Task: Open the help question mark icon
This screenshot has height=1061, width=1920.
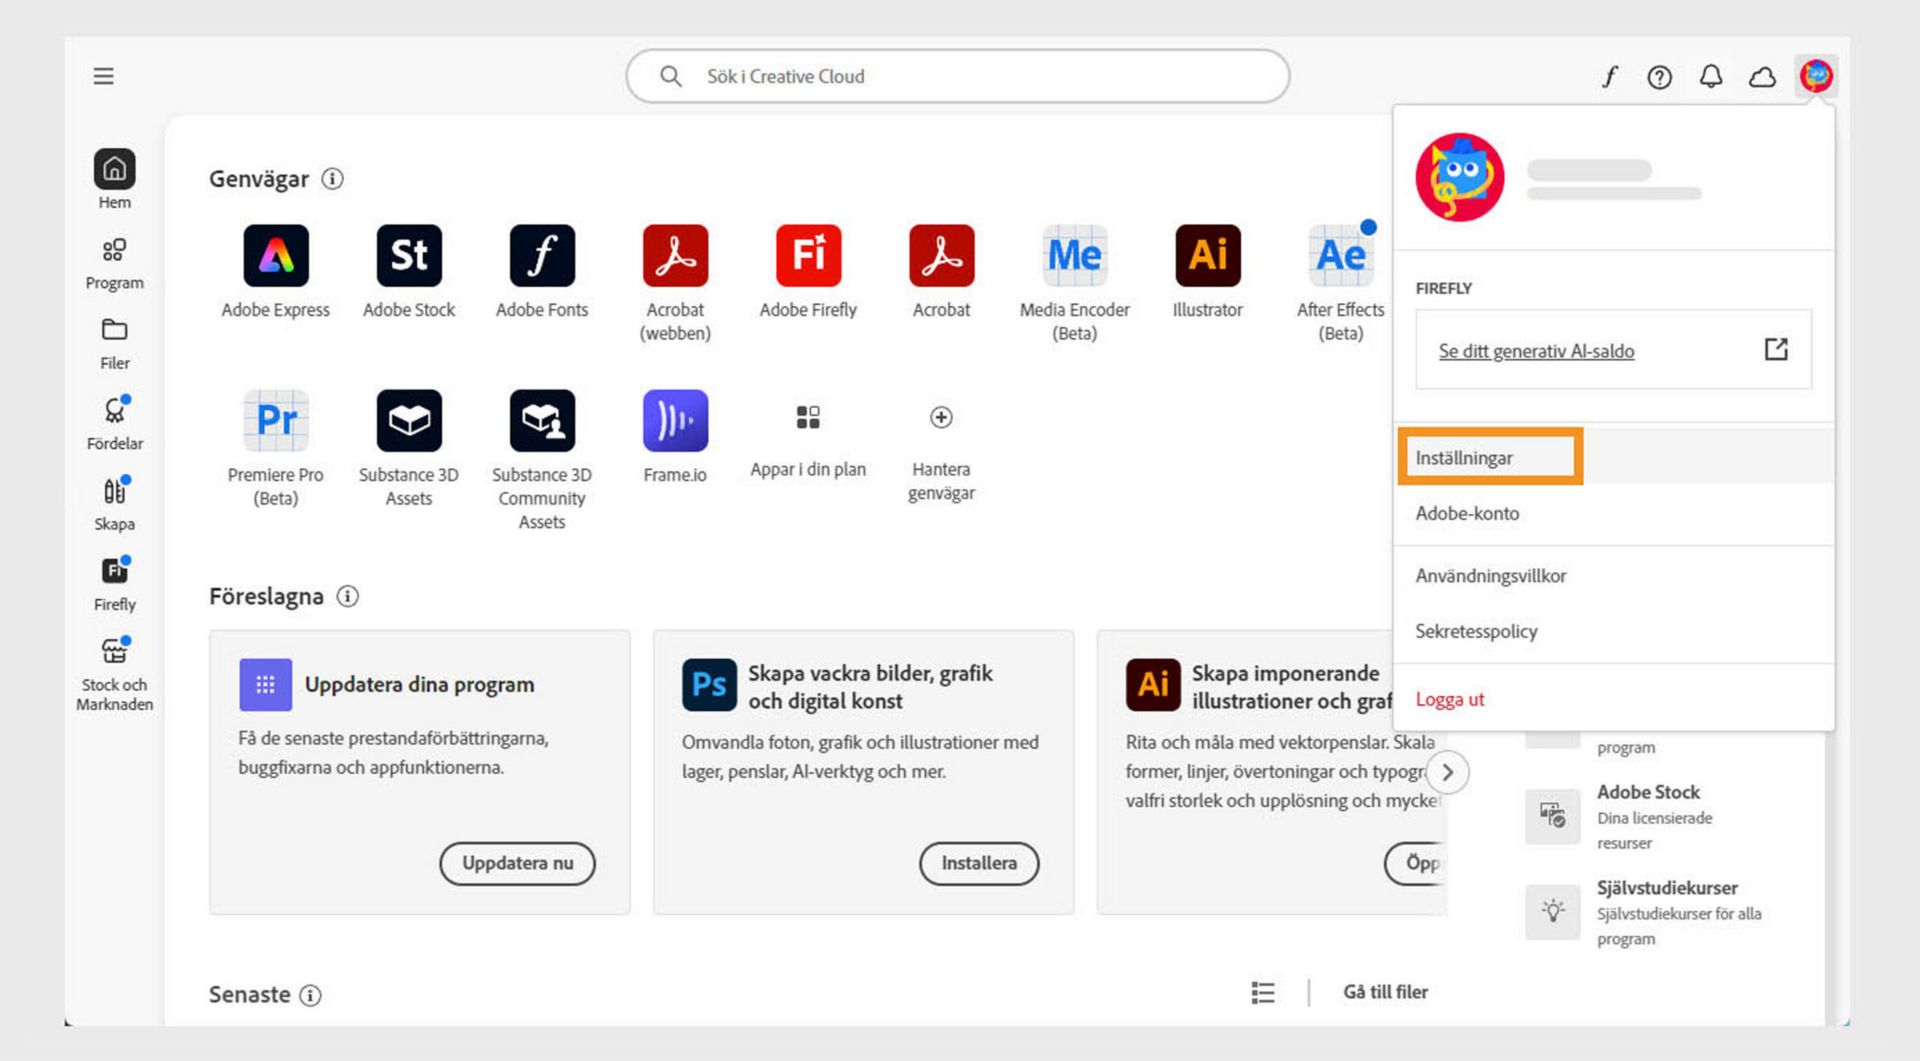Action: 1659,77
